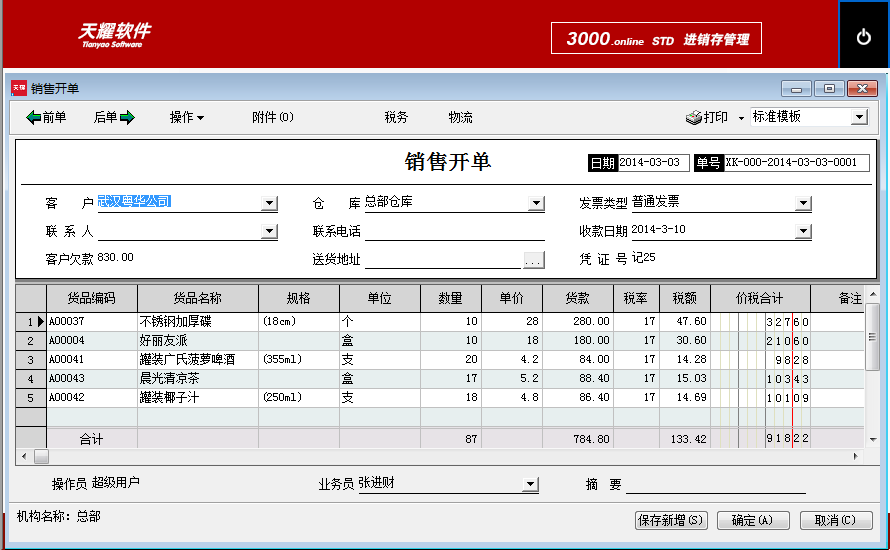Click the 保存新增(S) button
Image resolution: width=890 pixels, height=550 pixels.
click(x=671, y=520)
